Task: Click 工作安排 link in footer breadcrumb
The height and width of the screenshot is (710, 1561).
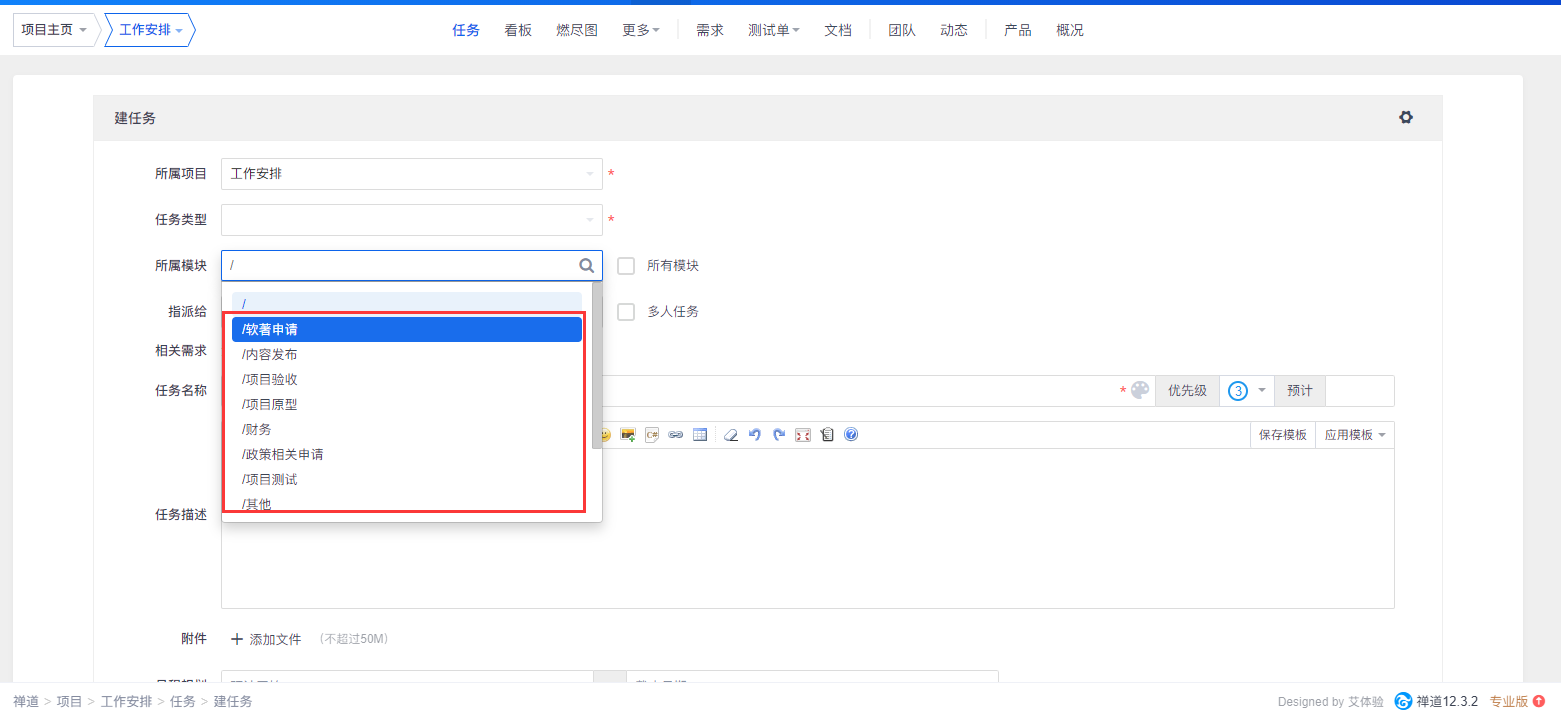Action: click(x=127, y=701)
